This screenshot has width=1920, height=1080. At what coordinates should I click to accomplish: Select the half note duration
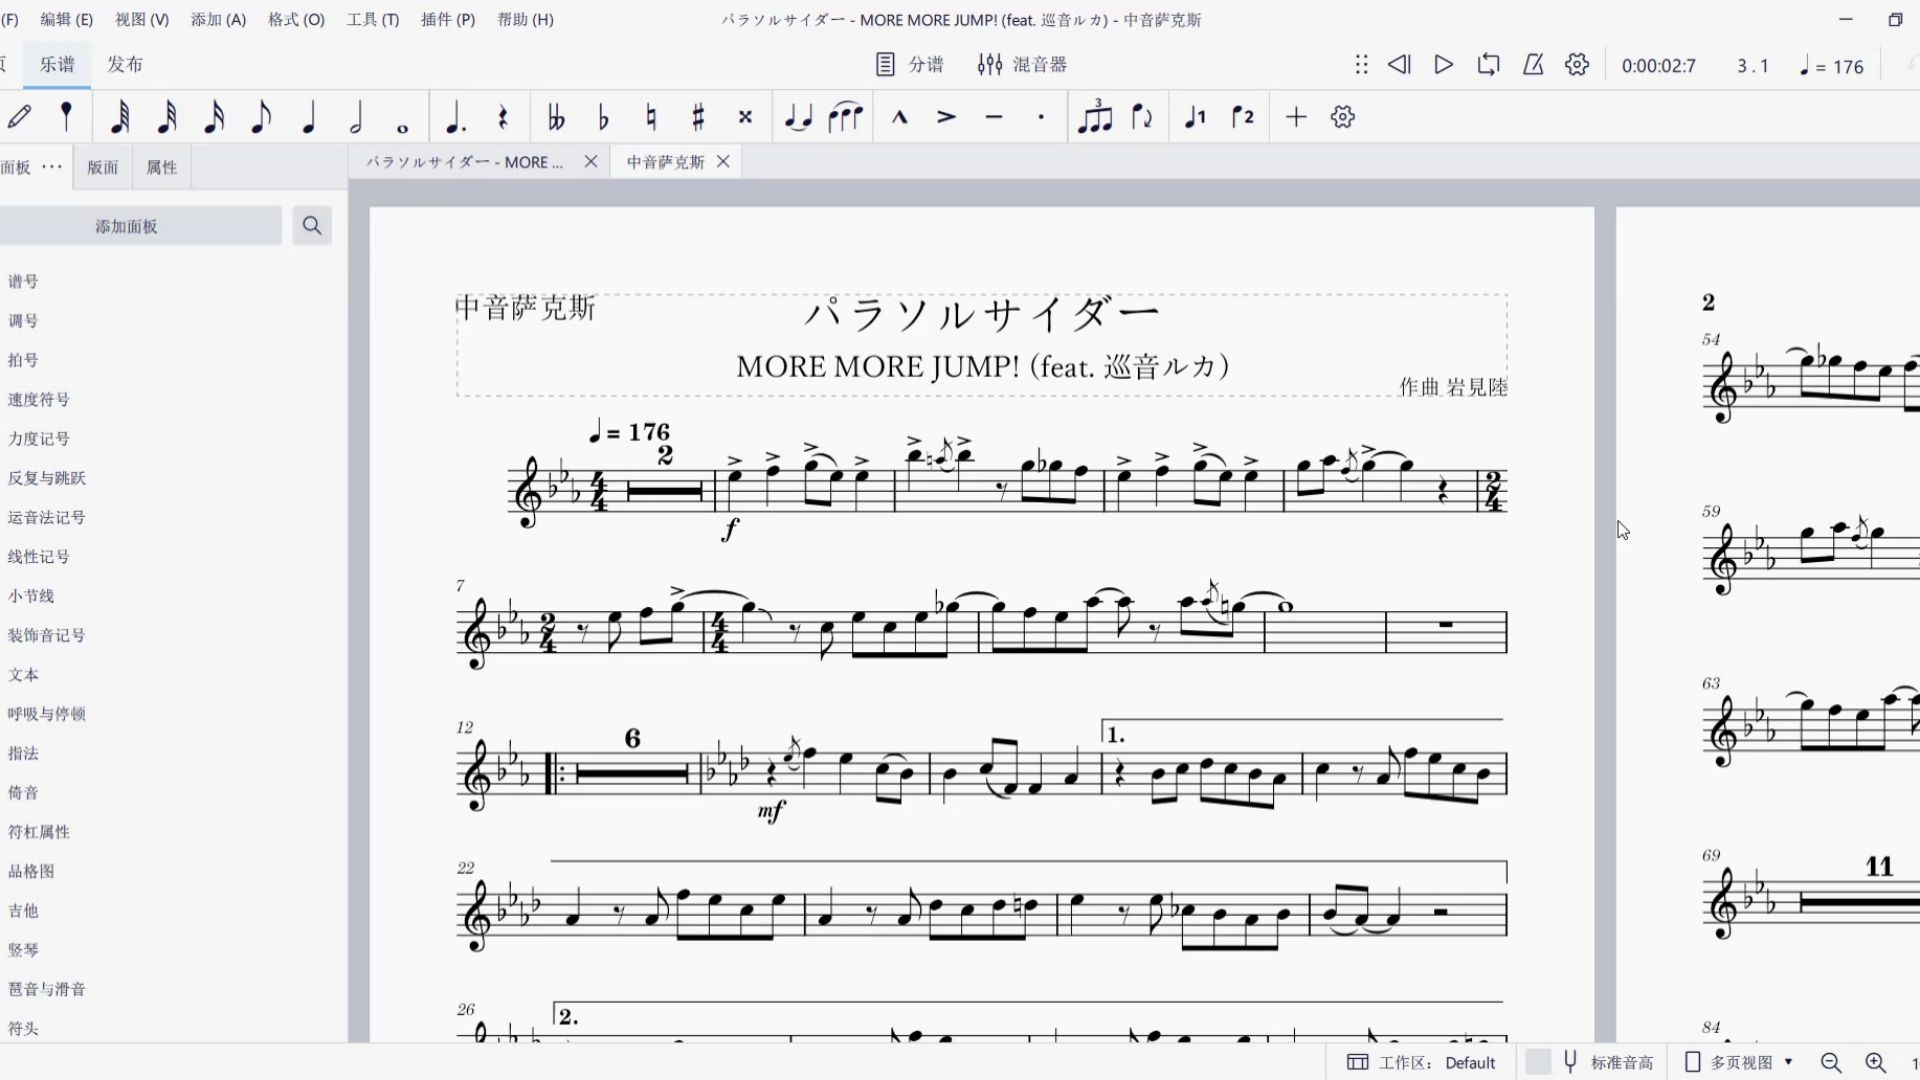tap(355, 117)
